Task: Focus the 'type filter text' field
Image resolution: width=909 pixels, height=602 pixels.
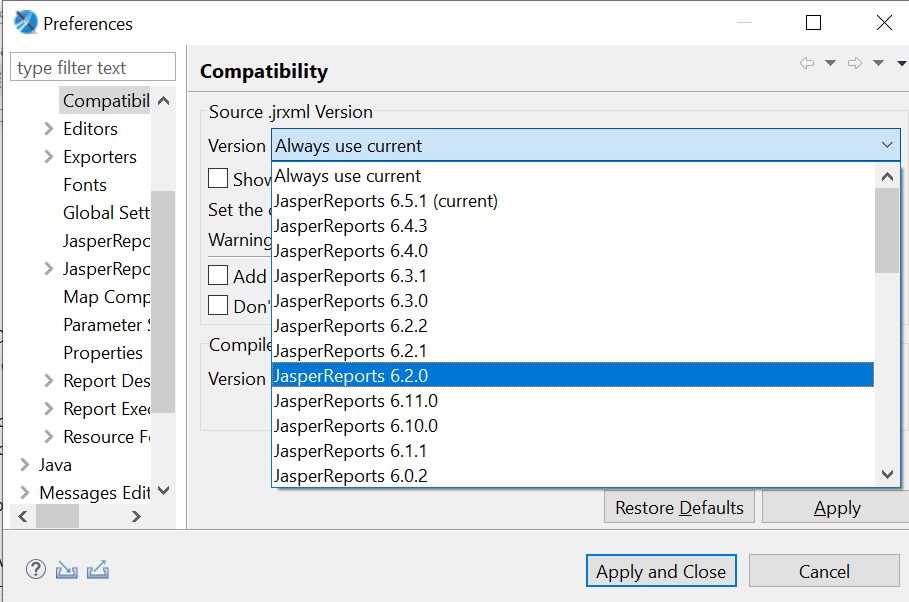Action: tap(93, 67)
